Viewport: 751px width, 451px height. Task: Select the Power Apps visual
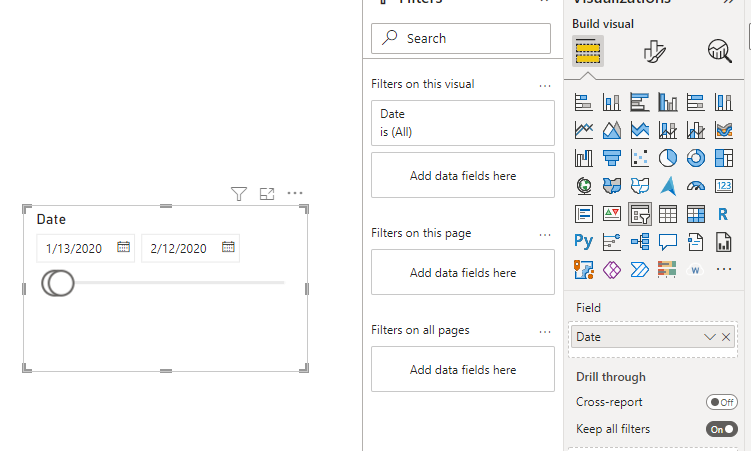(x=612, y=270)
